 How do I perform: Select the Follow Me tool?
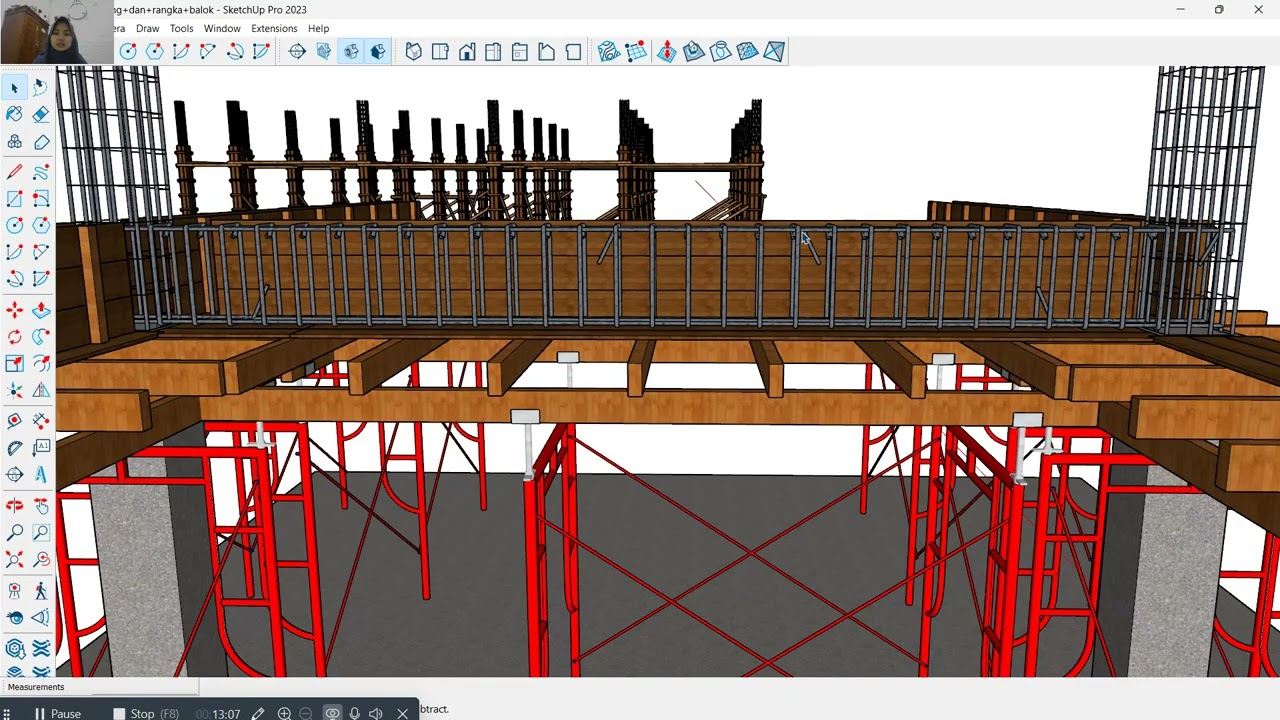[x=41, y=337]
